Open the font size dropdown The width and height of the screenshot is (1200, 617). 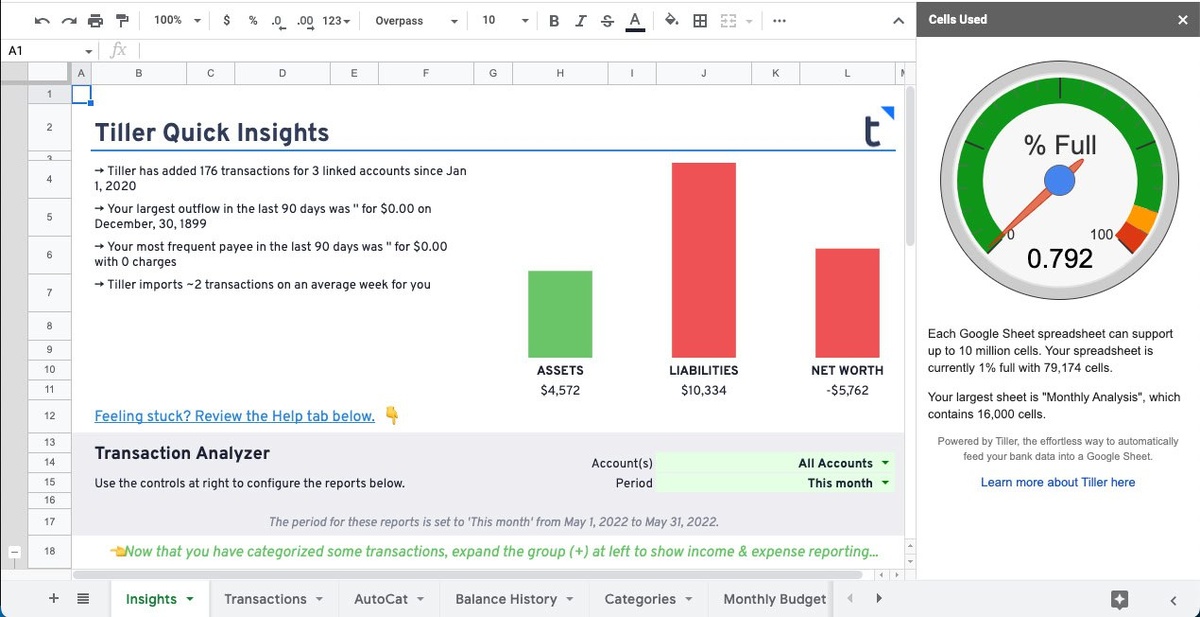[x=505, y=20]
